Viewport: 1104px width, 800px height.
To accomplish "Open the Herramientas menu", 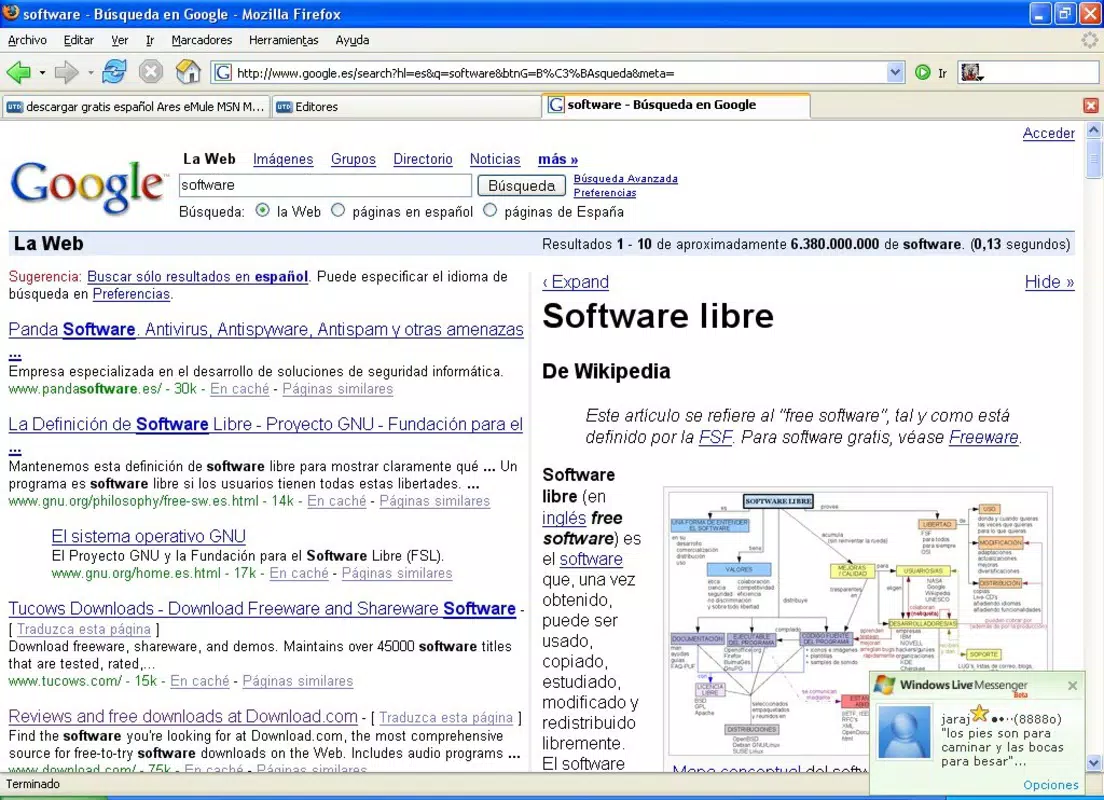I will [x=283, y=40].
